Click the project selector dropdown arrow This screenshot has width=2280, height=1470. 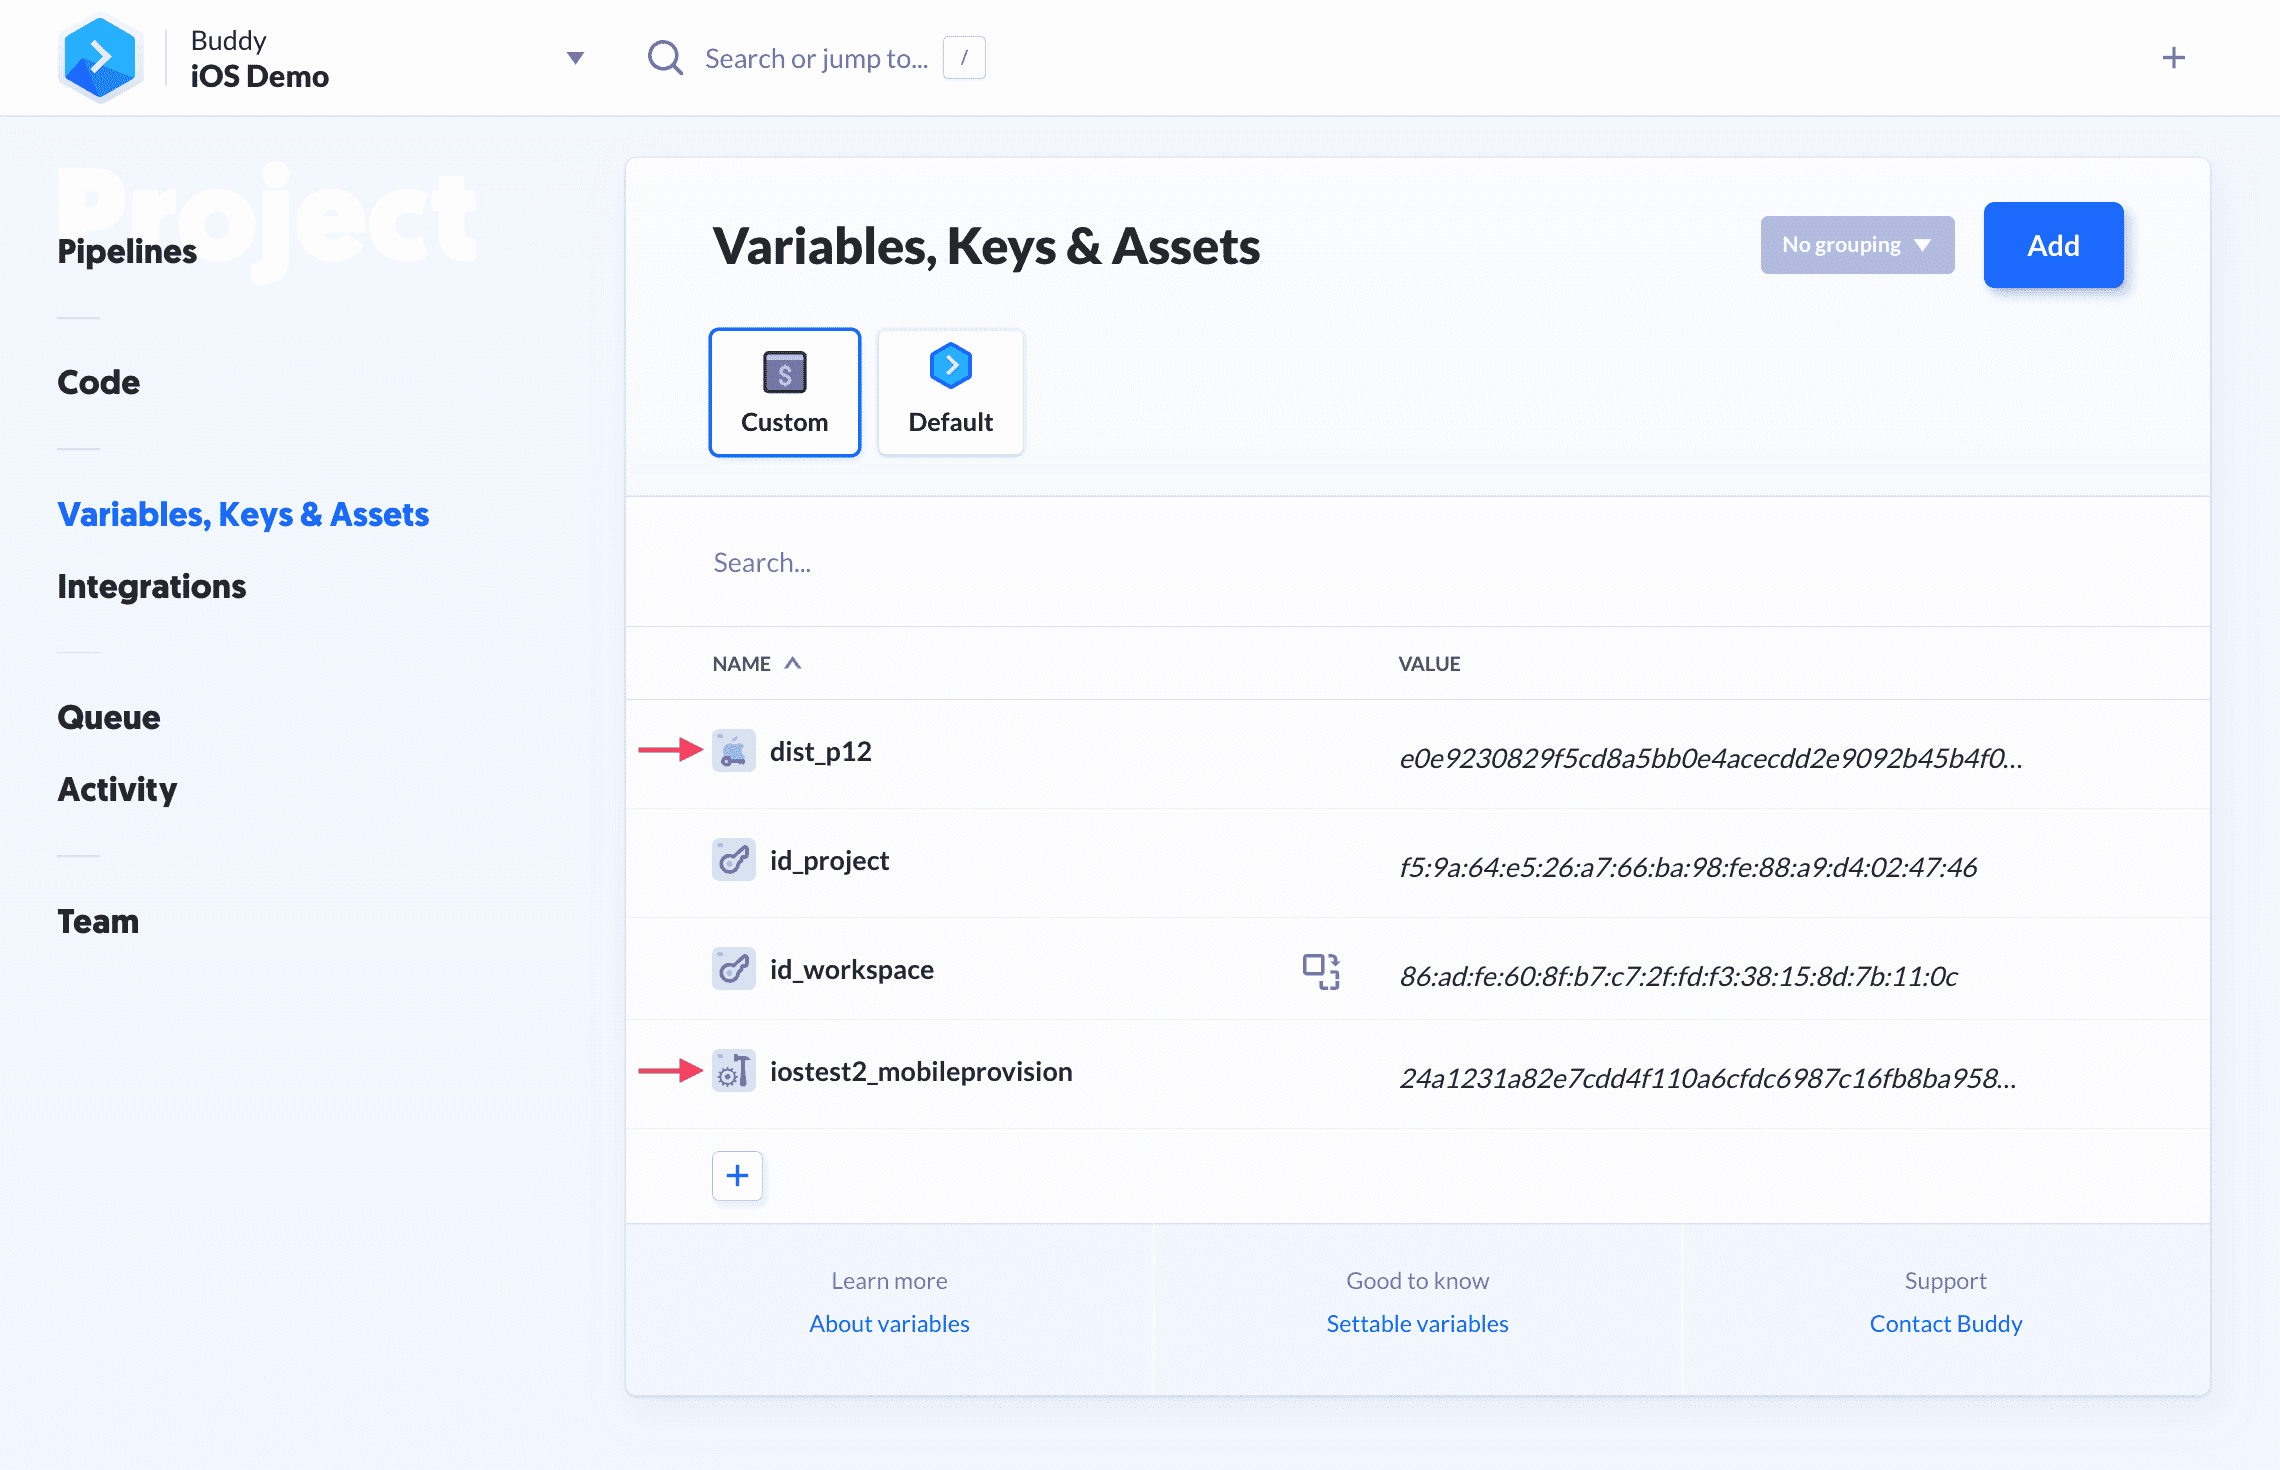[577, 58]
